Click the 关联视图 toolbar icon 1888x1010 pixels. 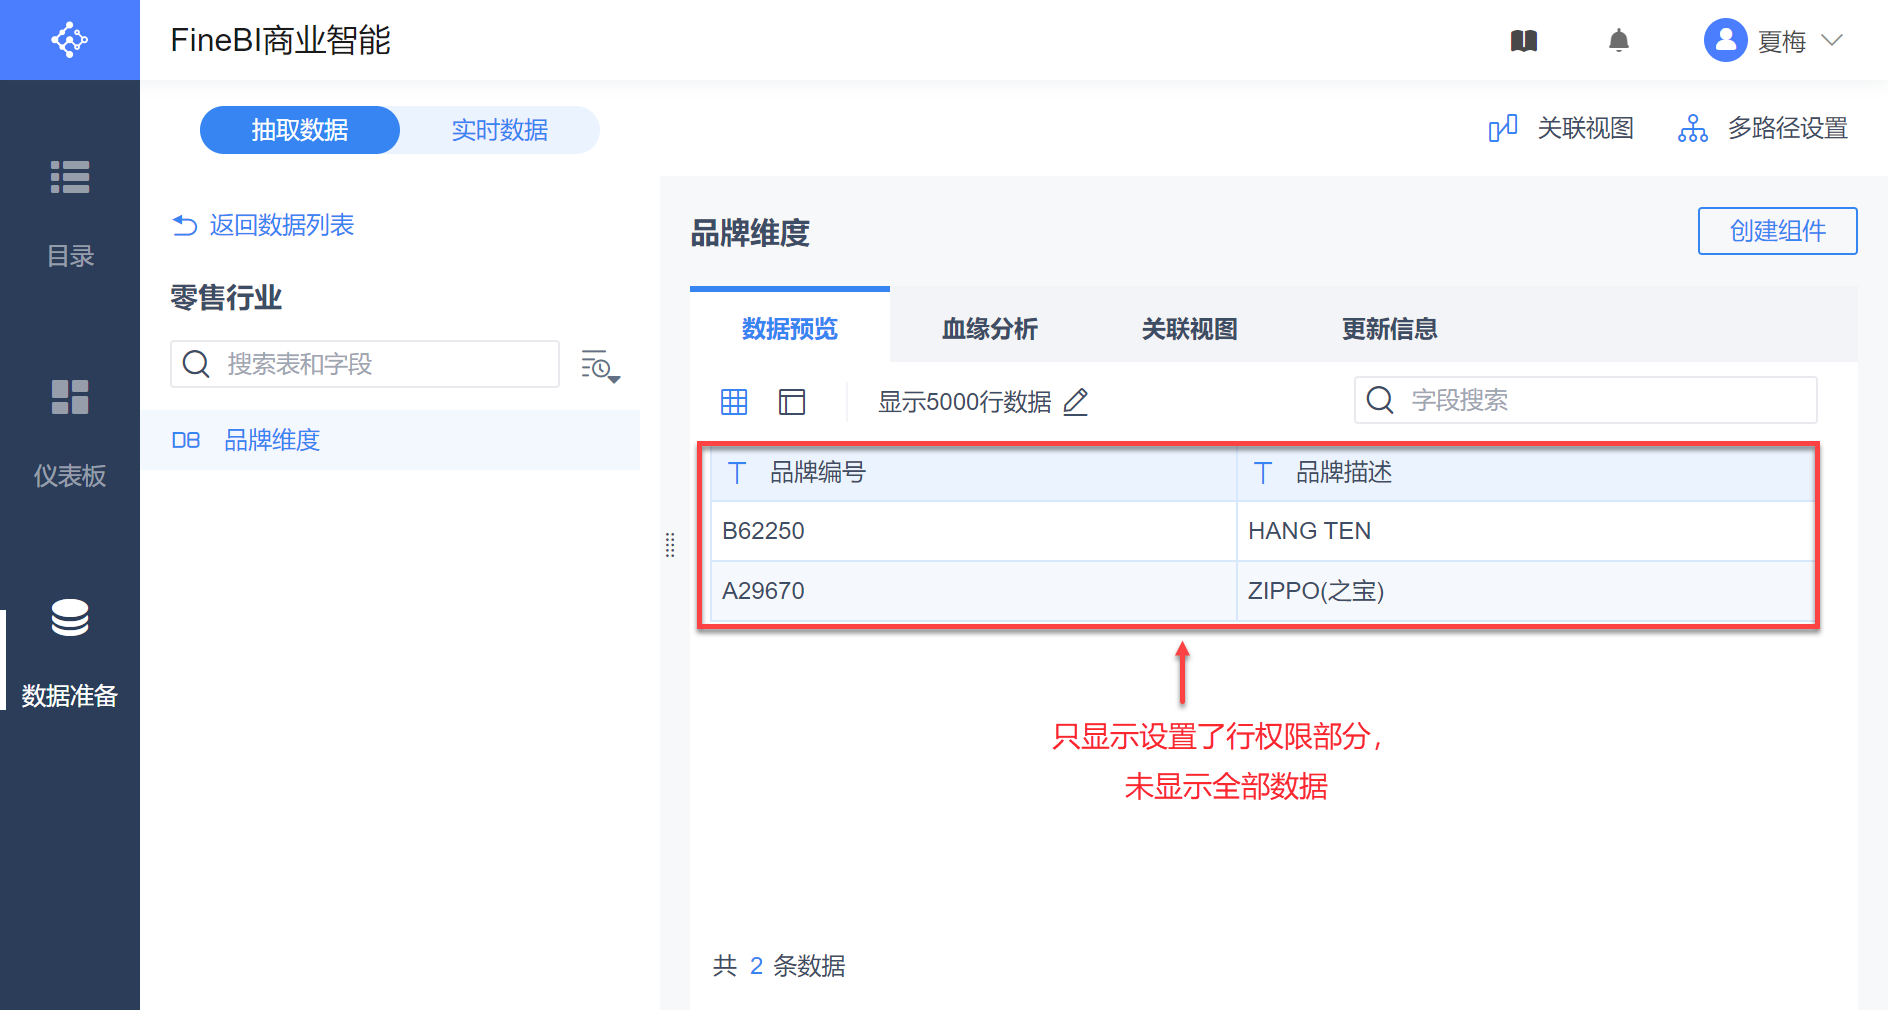pyautogui.click(x=1503, y=129)
